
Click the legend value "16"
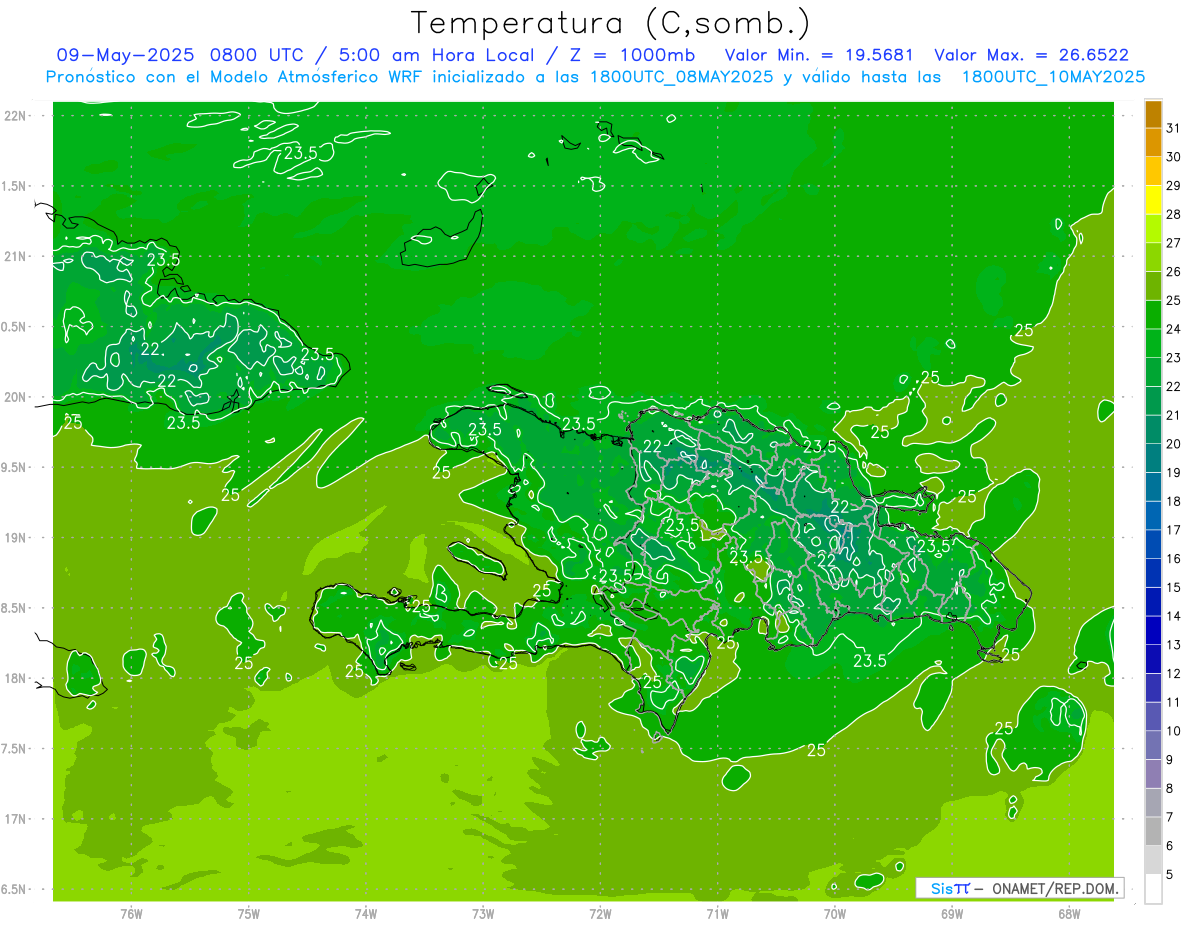click(x=1174, y=559)
